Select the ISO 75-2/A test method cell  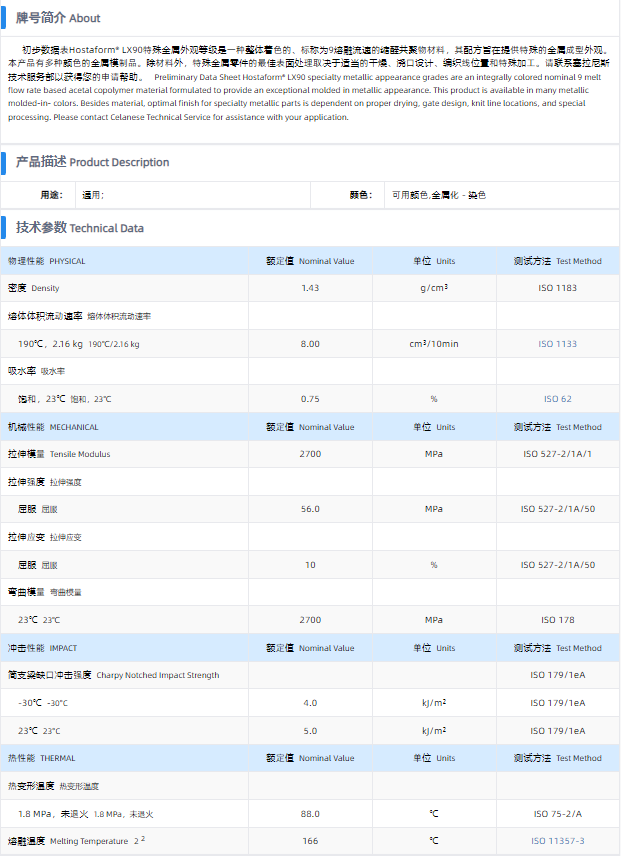point(557,813)
